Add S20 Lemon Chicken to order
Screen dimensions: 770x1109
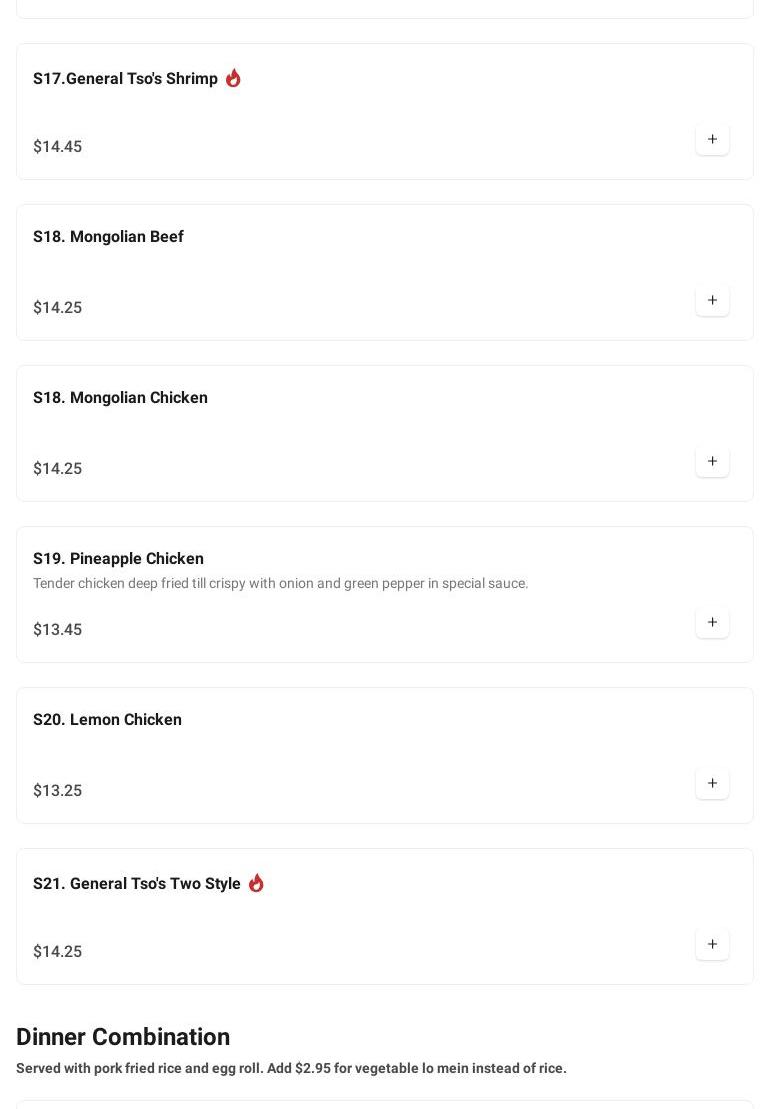[712, 784]
